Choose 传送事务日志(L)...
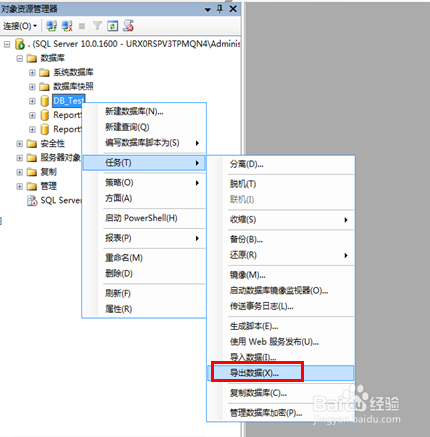This screenshot has width=430, height=437. tap(281, 306)
